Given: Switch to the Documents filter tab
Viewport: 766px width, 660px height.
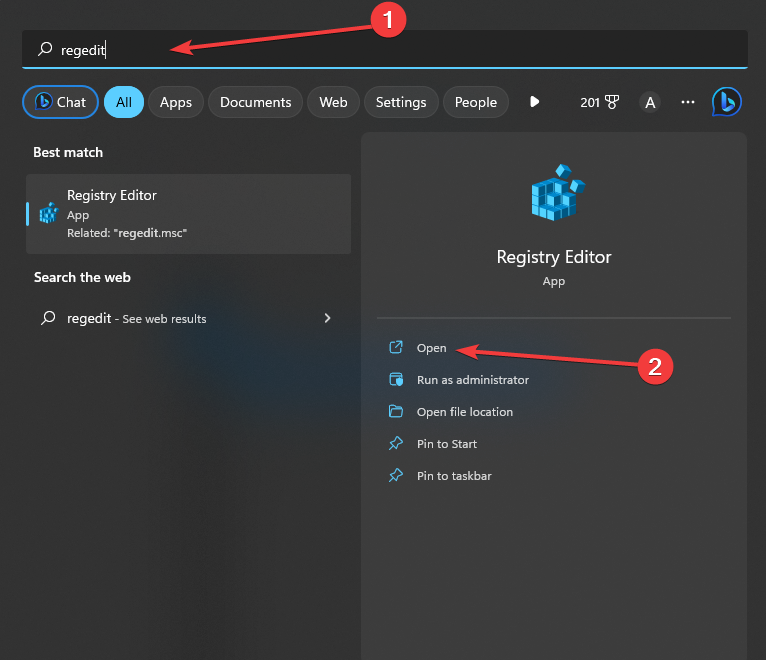Looking at the screenshot, I should click(255, 102).
